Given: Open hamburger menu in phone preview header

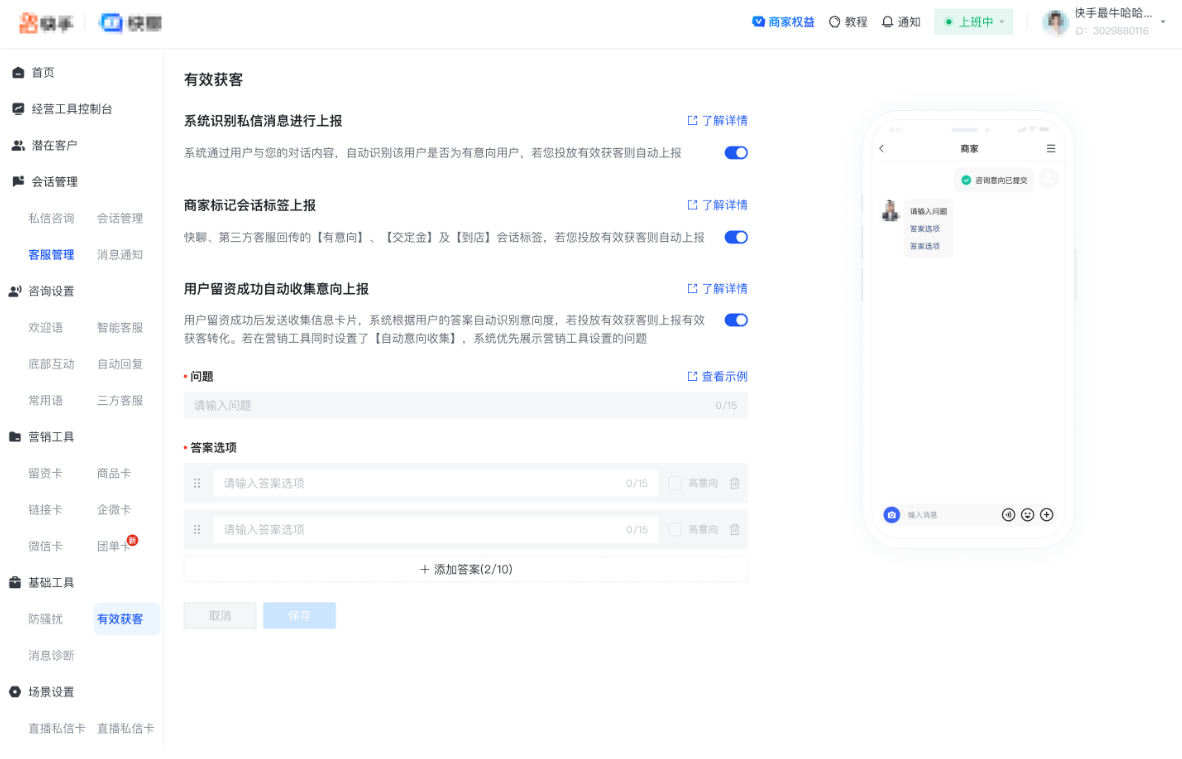Looking at the screenshot, I should 1052,147.
